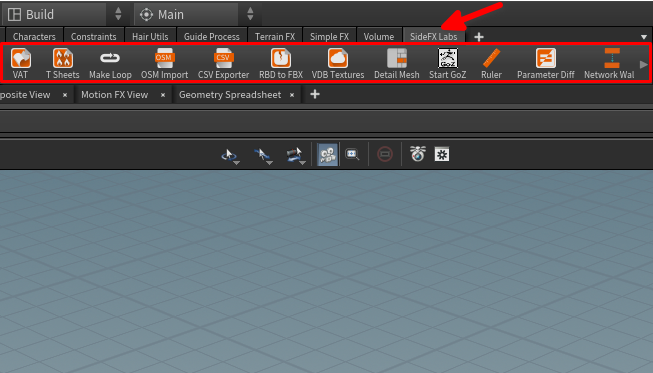This screenshot has height=373, width=653.
Task: Add a new shelf tab with plus
Action: tap(479, 37)
